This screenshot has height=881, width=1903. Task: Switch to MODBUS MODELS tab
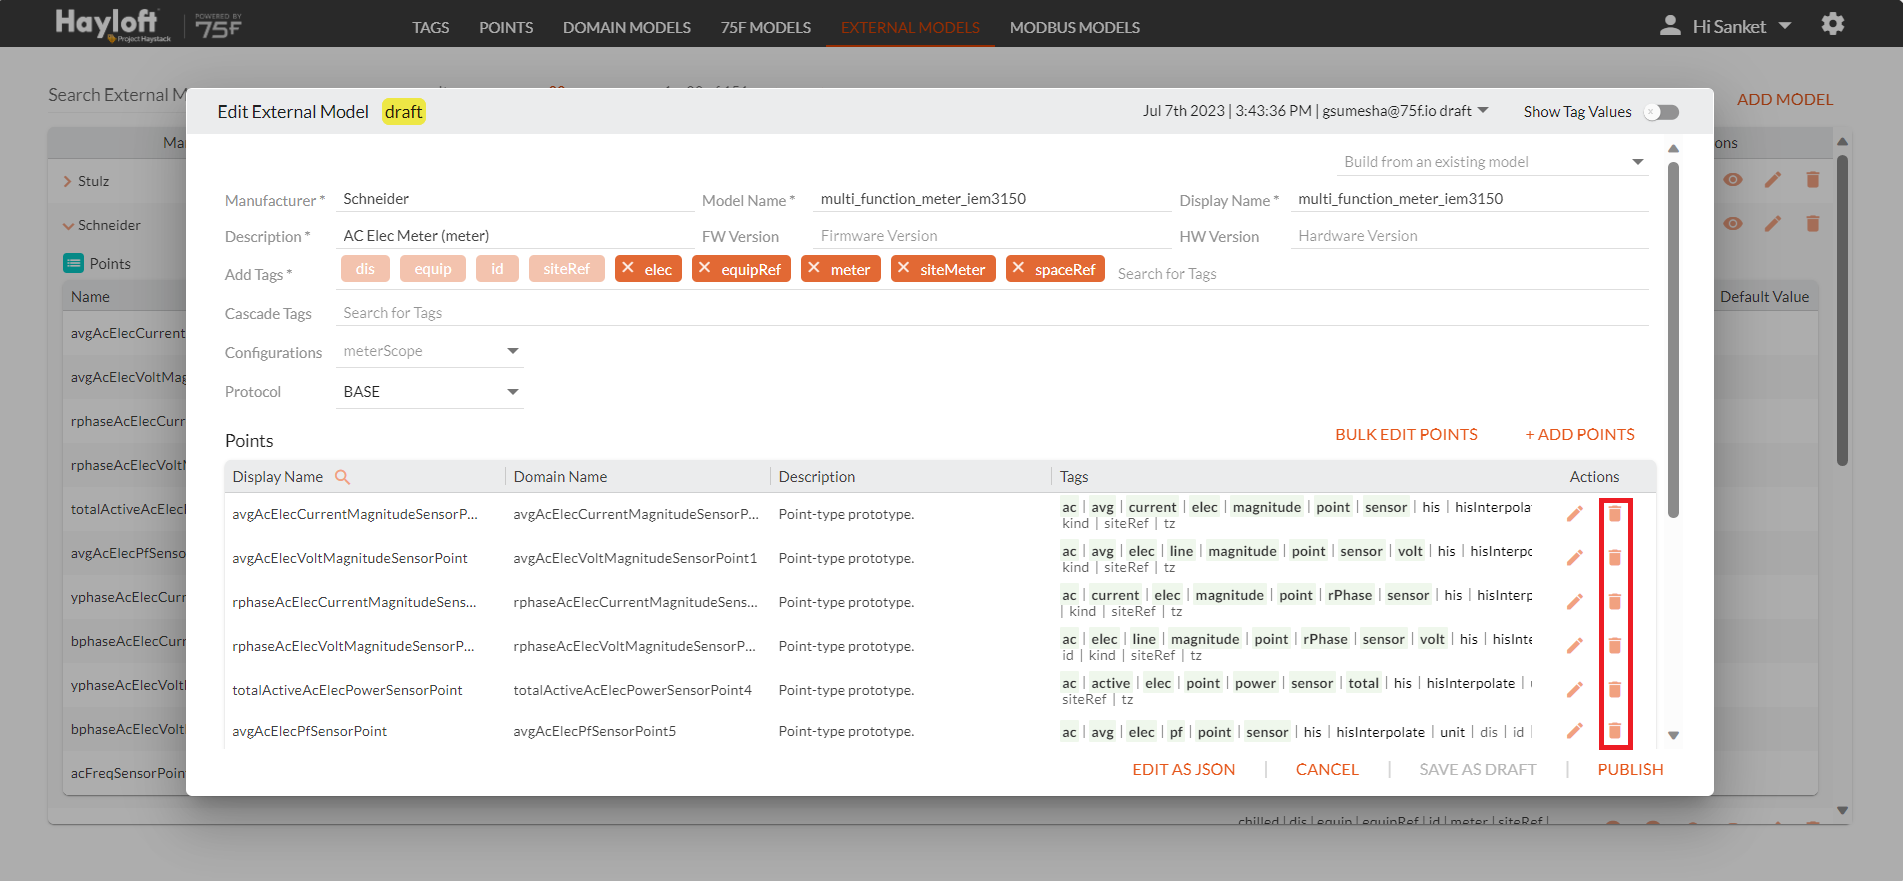[1075, 27]
